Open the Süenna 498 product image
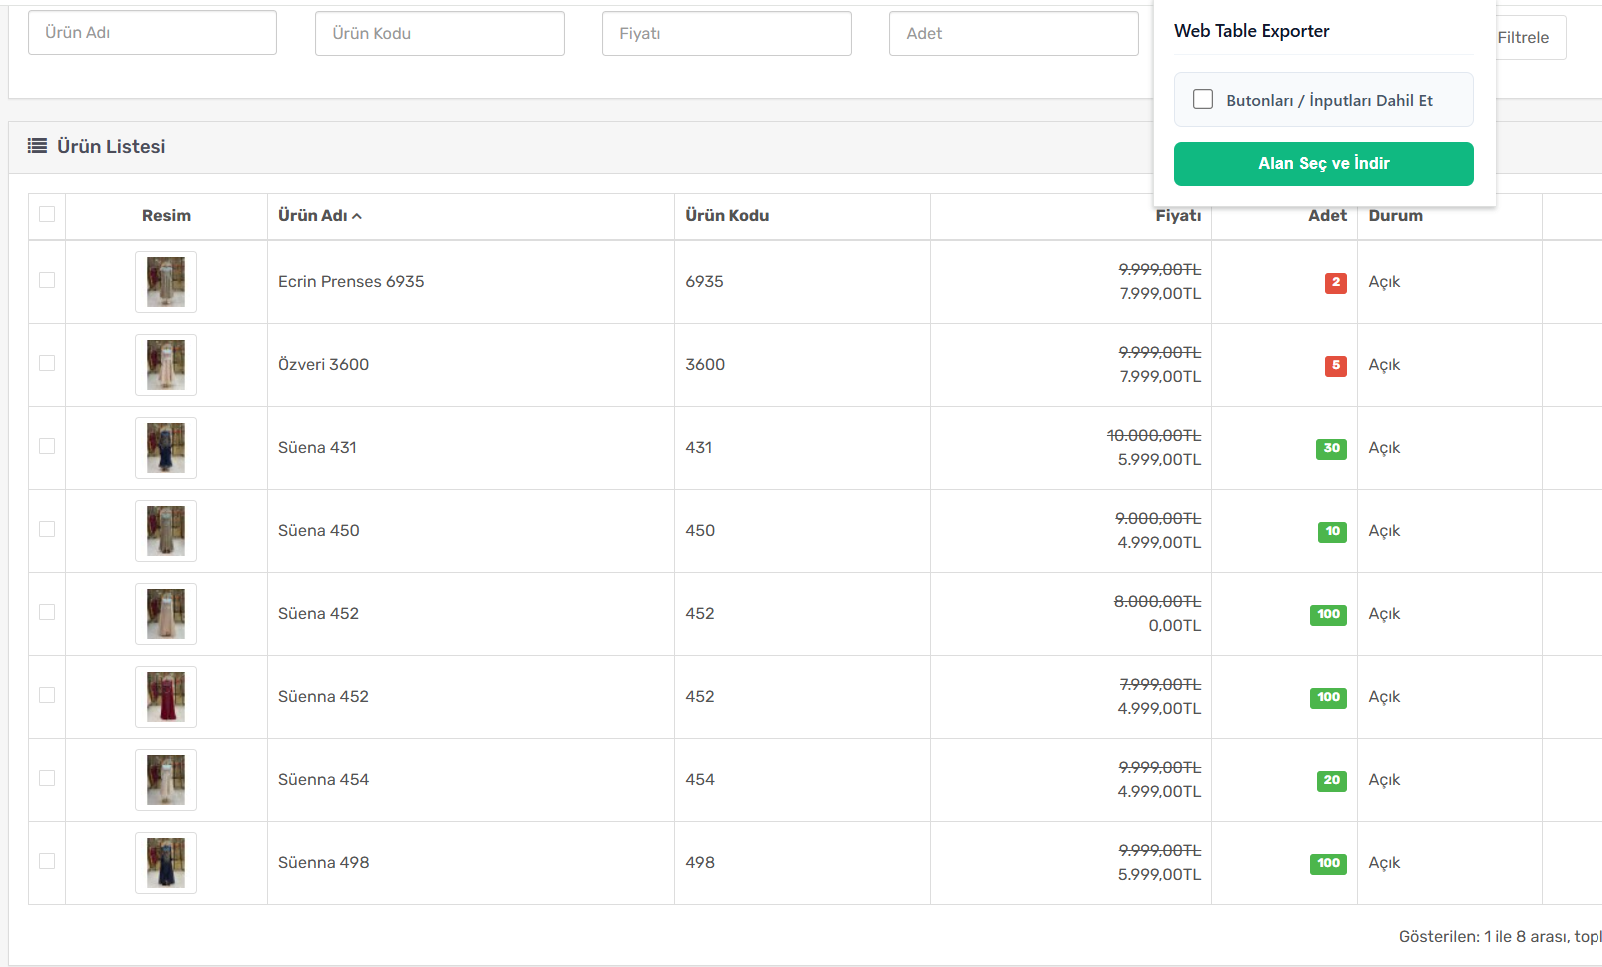The height and width of the screenshot is (967, 1602). tap(166, 863)
